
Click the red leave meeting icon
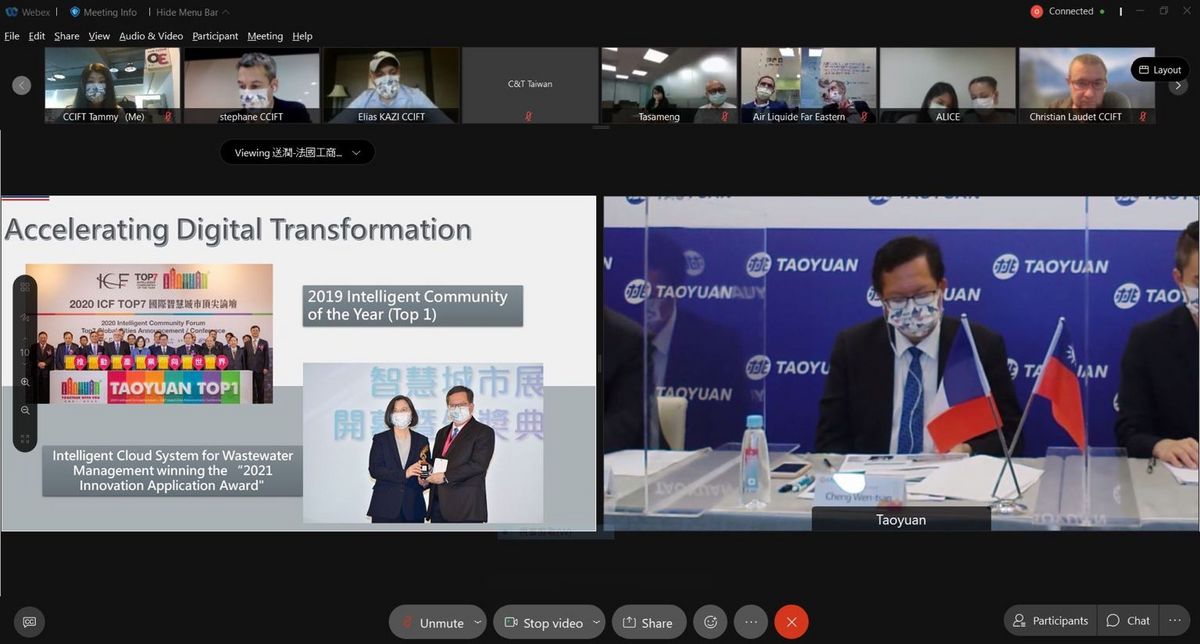pyautogui.click(x=791, y=622)
